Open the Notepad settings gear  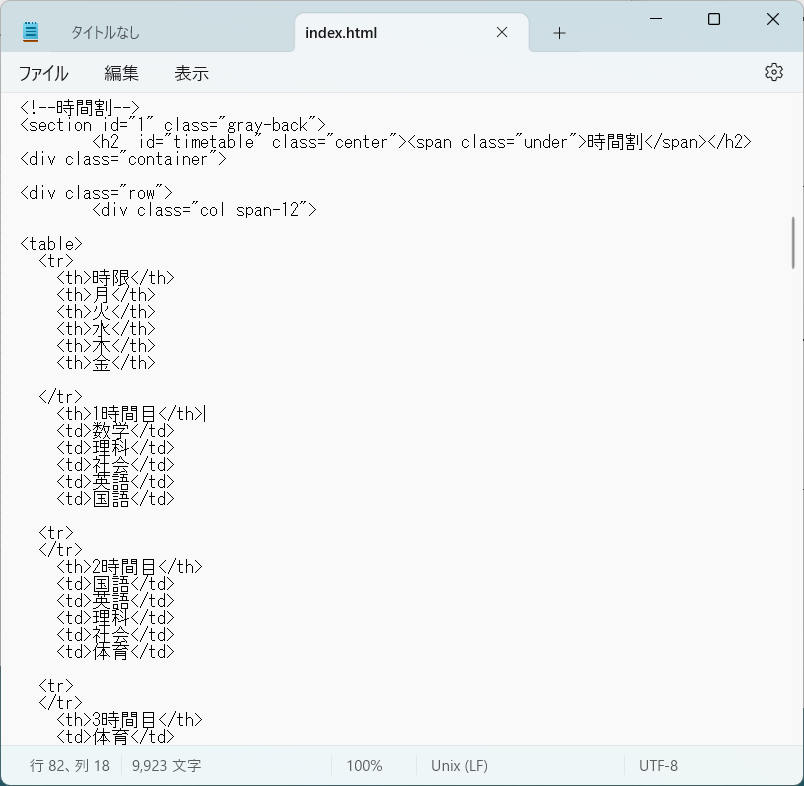[773, 71]
